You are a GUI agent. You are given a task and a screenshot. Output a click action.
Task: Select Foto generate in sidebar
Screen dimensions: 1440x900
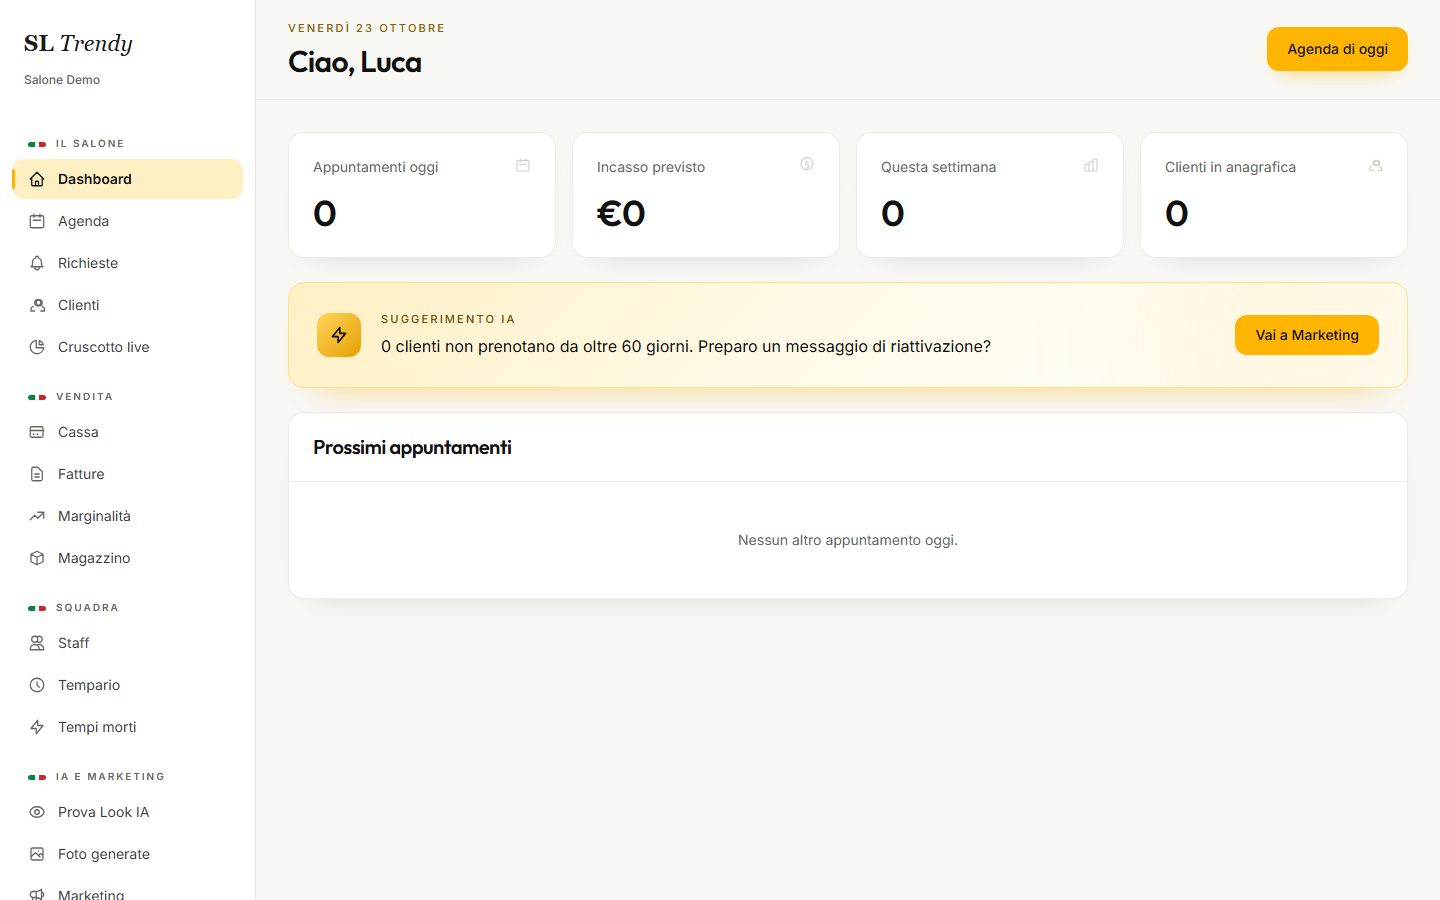[x=128, y=854]
